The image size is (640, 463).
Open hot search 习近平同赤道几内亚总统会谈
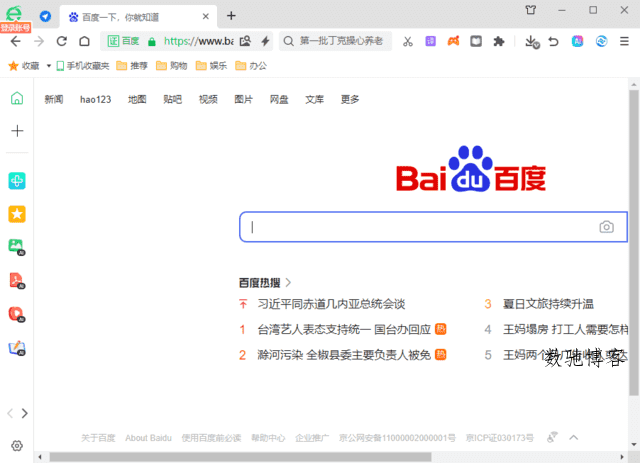click(331, 304)
